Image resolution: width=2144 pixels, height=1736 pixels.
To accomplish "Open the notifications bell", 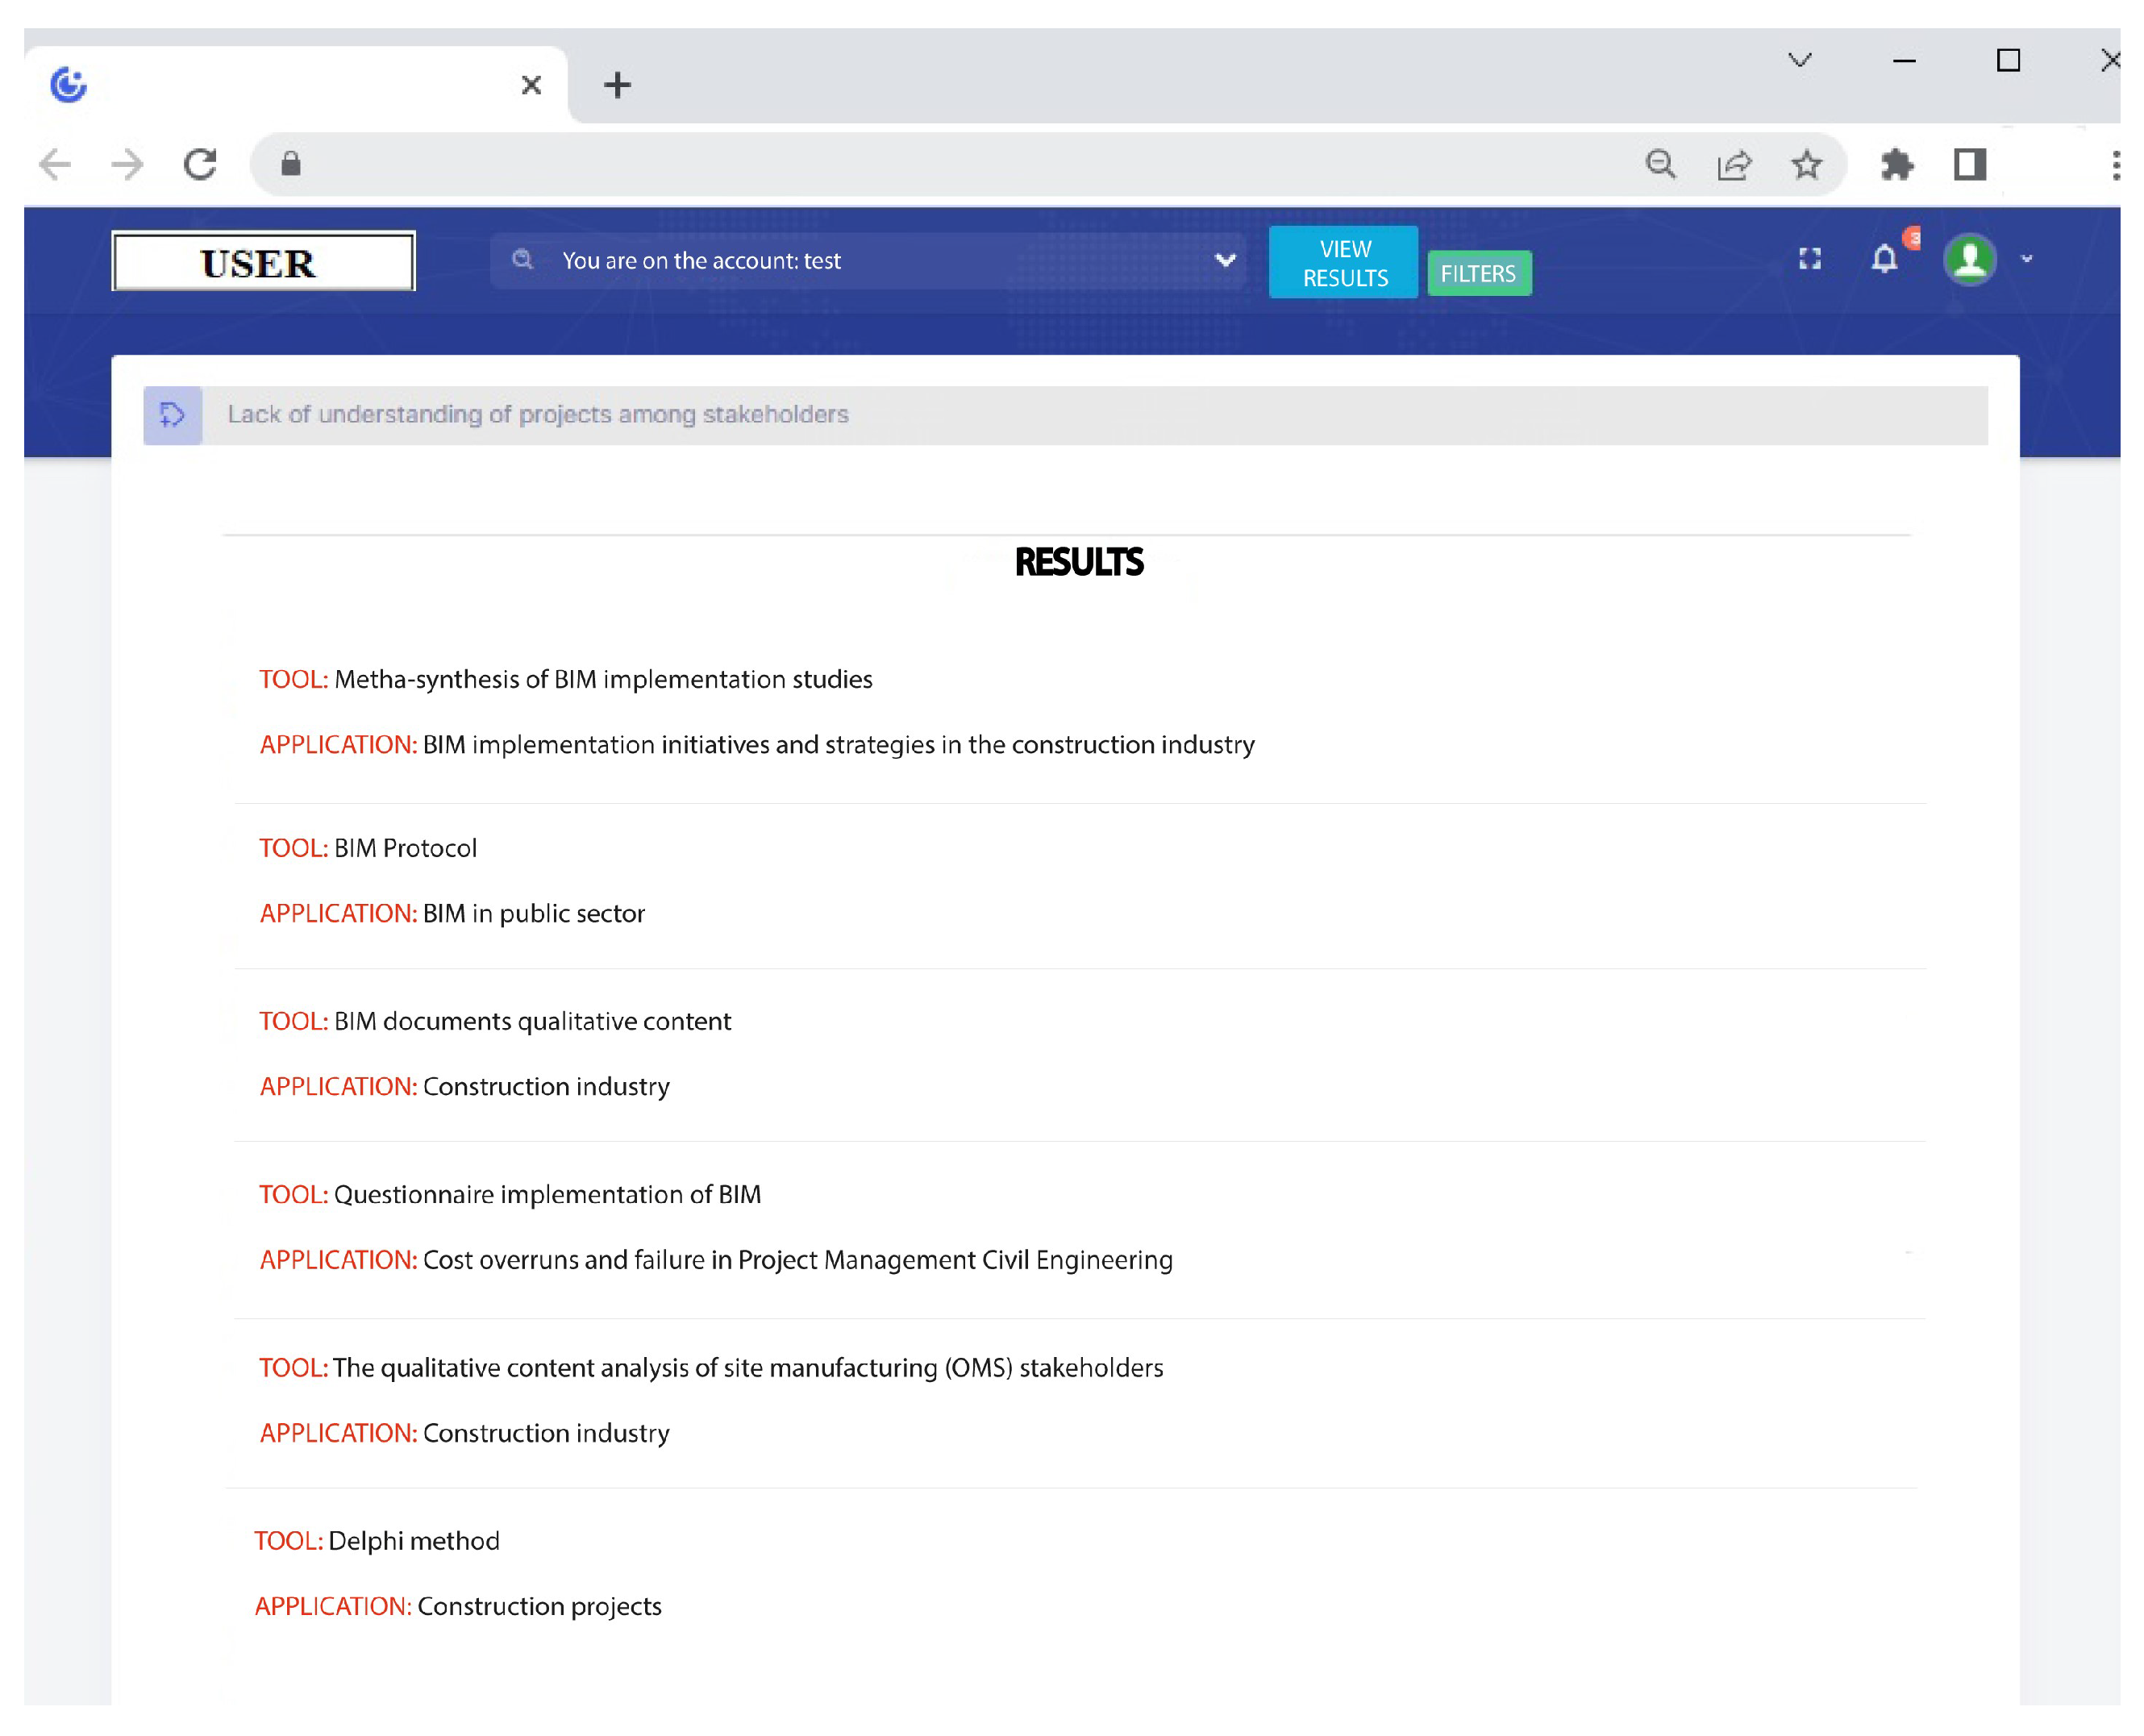I will (x=1884, y=259).
